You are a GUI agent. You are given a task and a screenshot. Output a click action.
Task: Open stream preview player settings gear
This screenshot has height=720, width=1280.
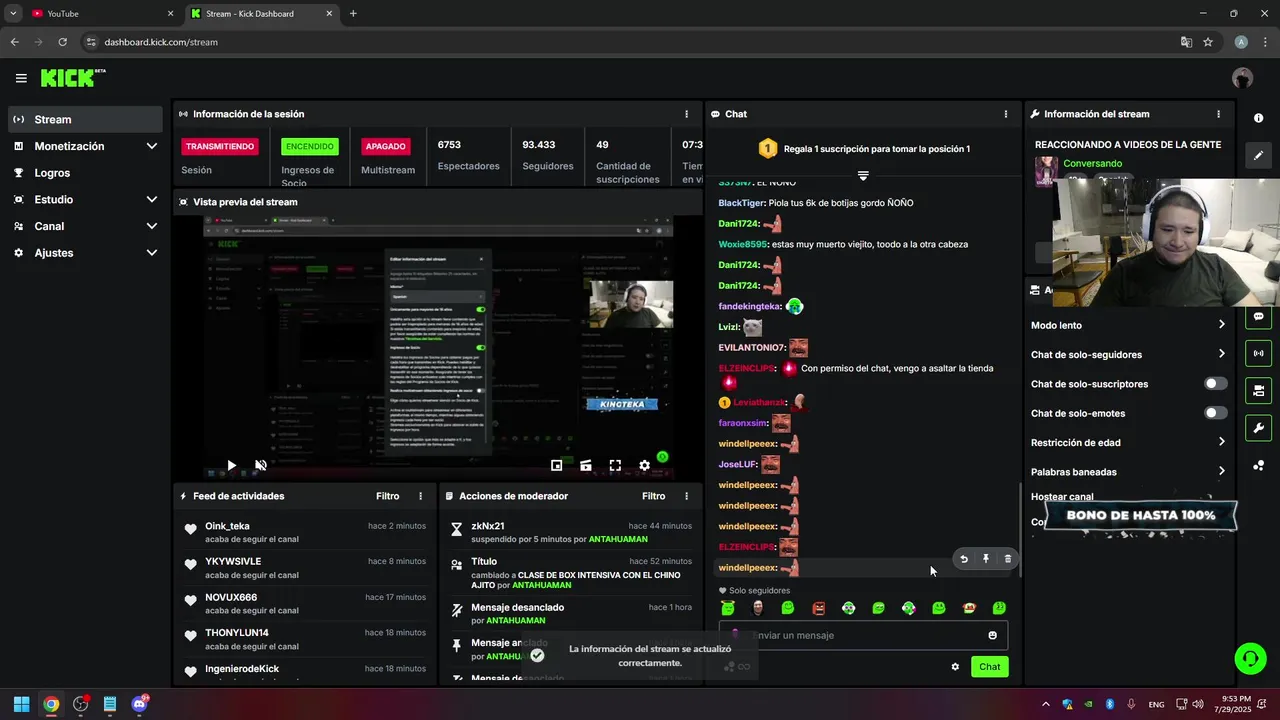tap(645, 465)
